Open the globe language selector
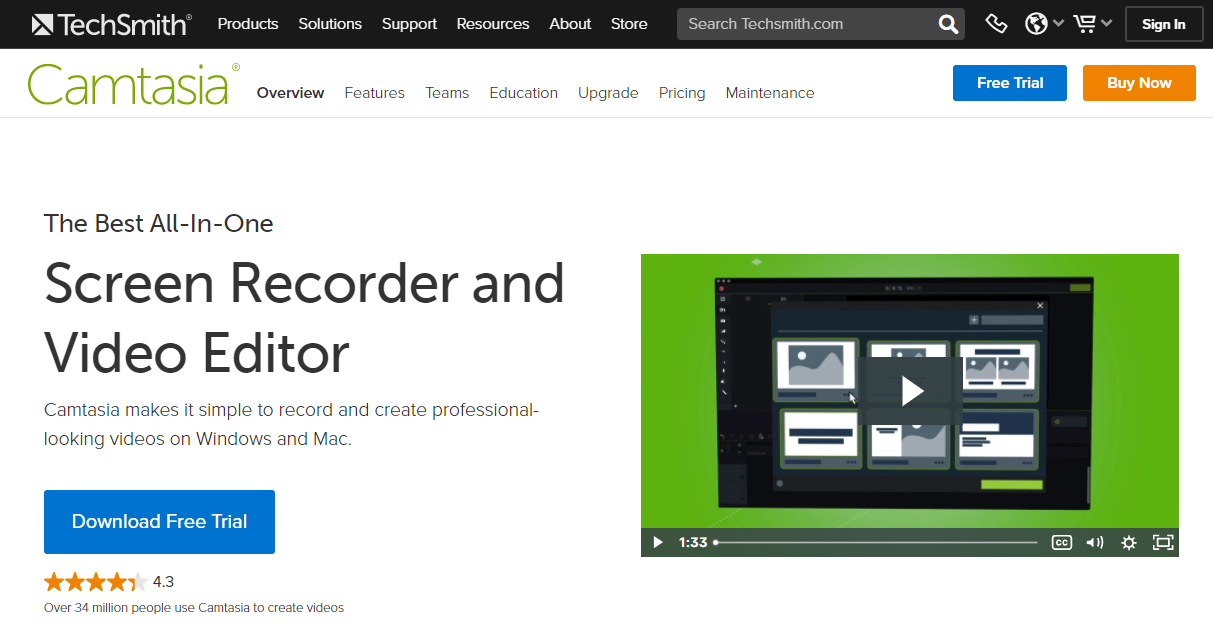Image resolution: width=1213 pixels, height=640 pixels. click(1044, 24)
